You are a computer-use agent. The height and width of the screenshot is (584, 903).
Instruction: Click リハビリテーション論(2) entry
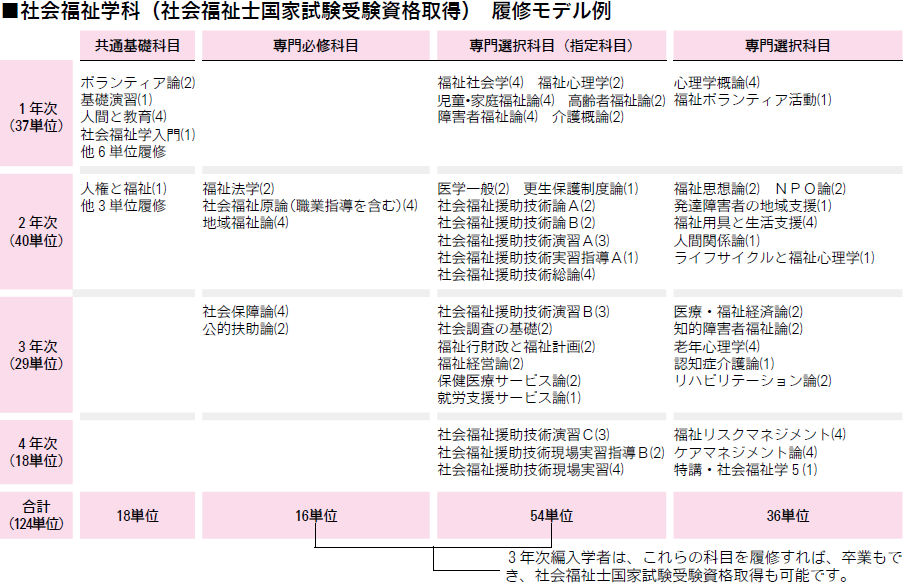(x=753, y=381)
